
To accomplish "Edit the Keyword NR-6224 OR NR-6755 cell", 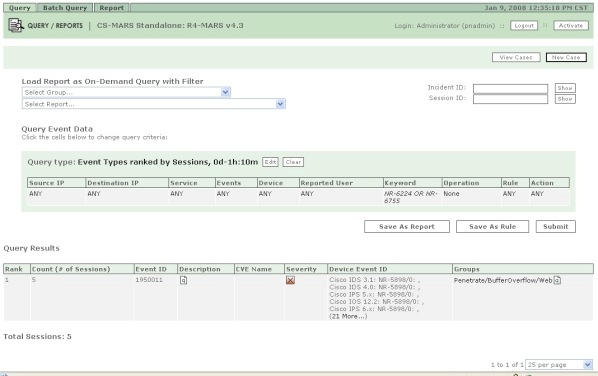I will pyautogui.click(x=412, y=197).
